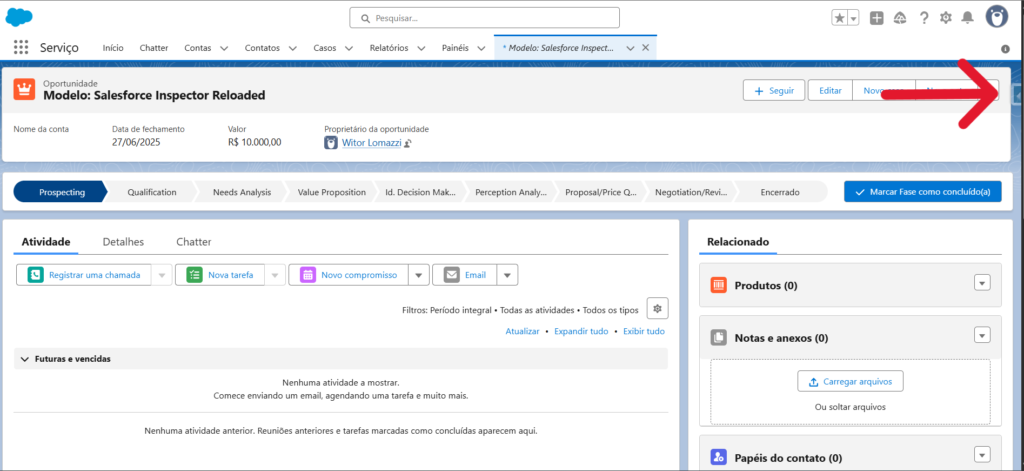Click the Oportunidade crown icon
The width and height of the screenshot is (1024, 471).
24,89
